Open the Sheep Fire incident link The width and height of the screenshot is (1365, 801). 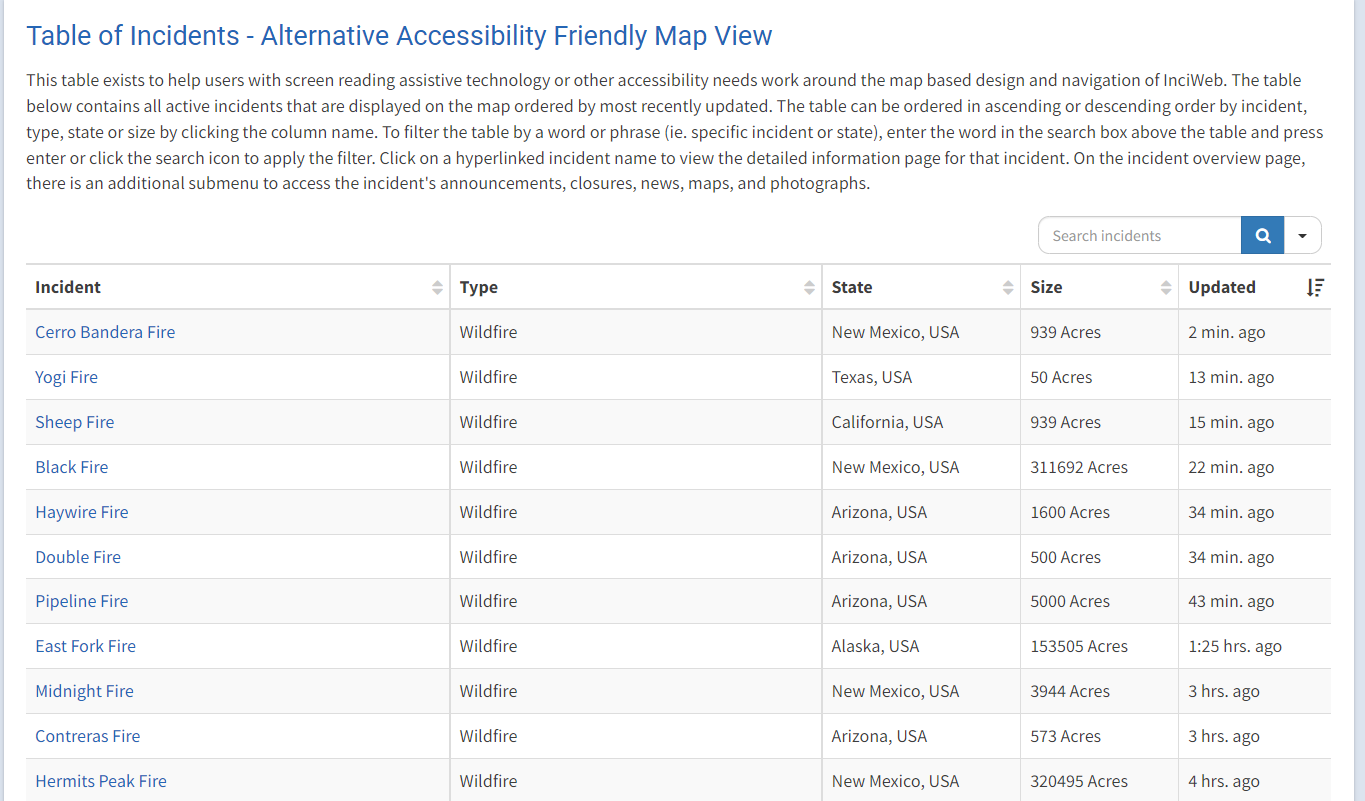[75, 422]
